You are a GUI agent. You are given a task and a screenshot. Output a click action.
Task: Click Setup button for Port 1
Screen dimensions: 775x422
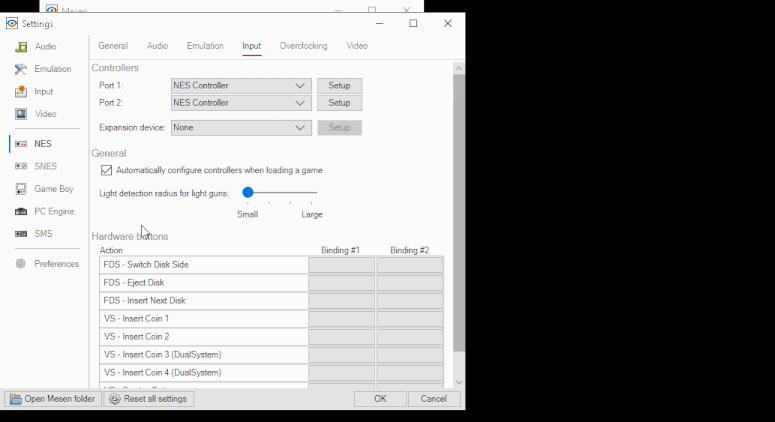coord(339,86)
